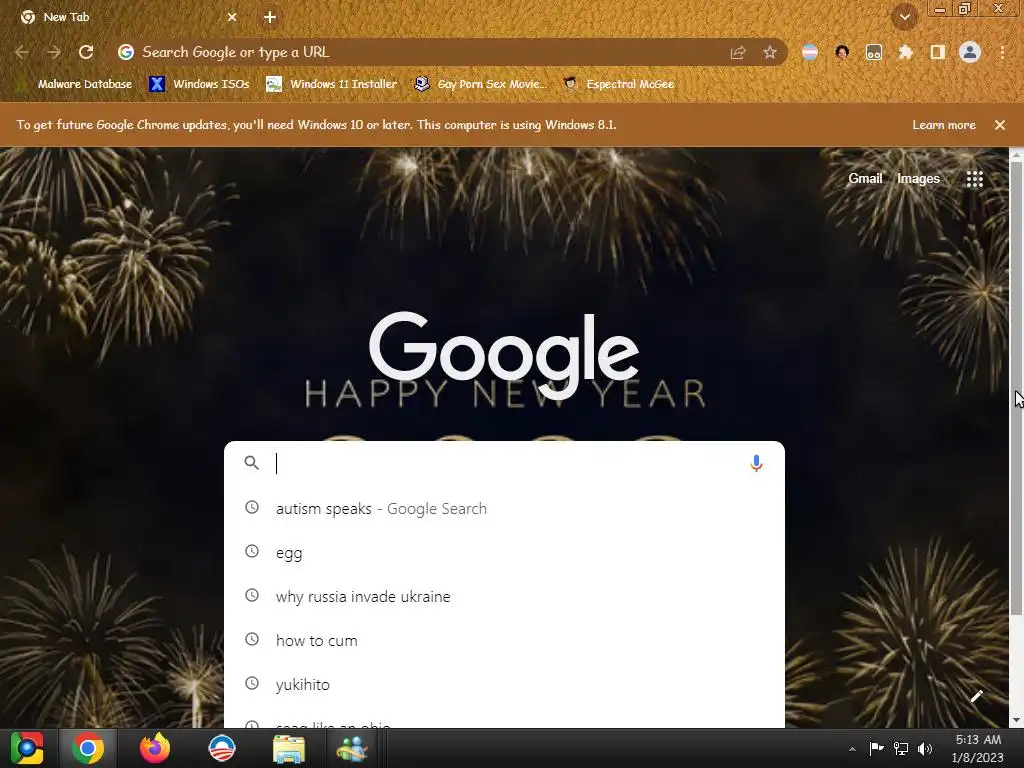Click the customize page pencil icon
Viewport: 1024px width, 768px height.
click(x=976, y=696)
